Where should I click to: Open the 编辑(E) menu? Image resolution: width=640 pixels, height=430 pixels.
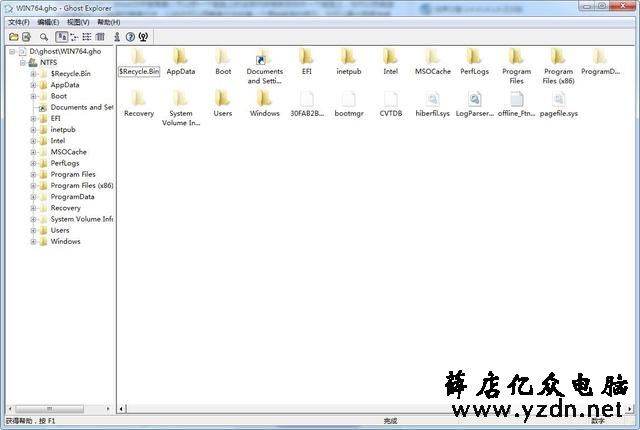click(x=48, y=22)
